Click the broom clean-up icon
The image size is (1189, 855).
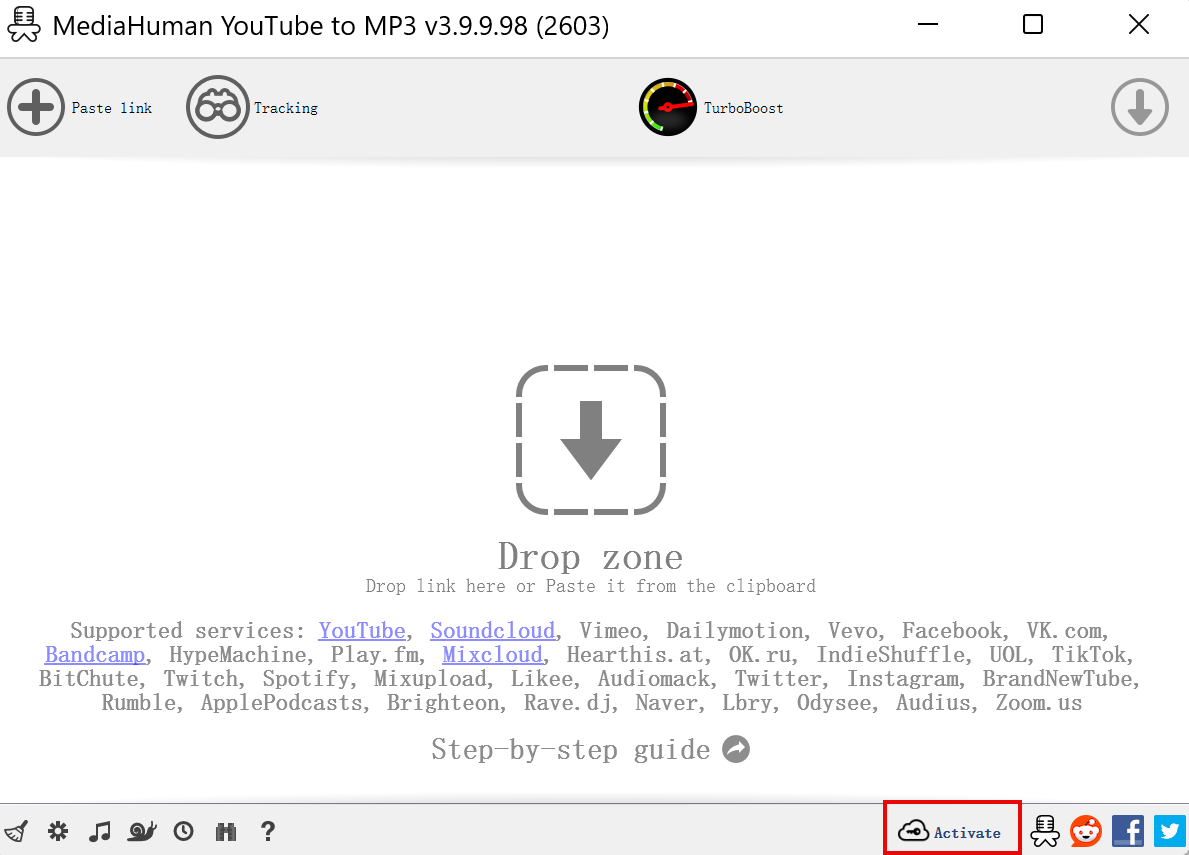16,831
